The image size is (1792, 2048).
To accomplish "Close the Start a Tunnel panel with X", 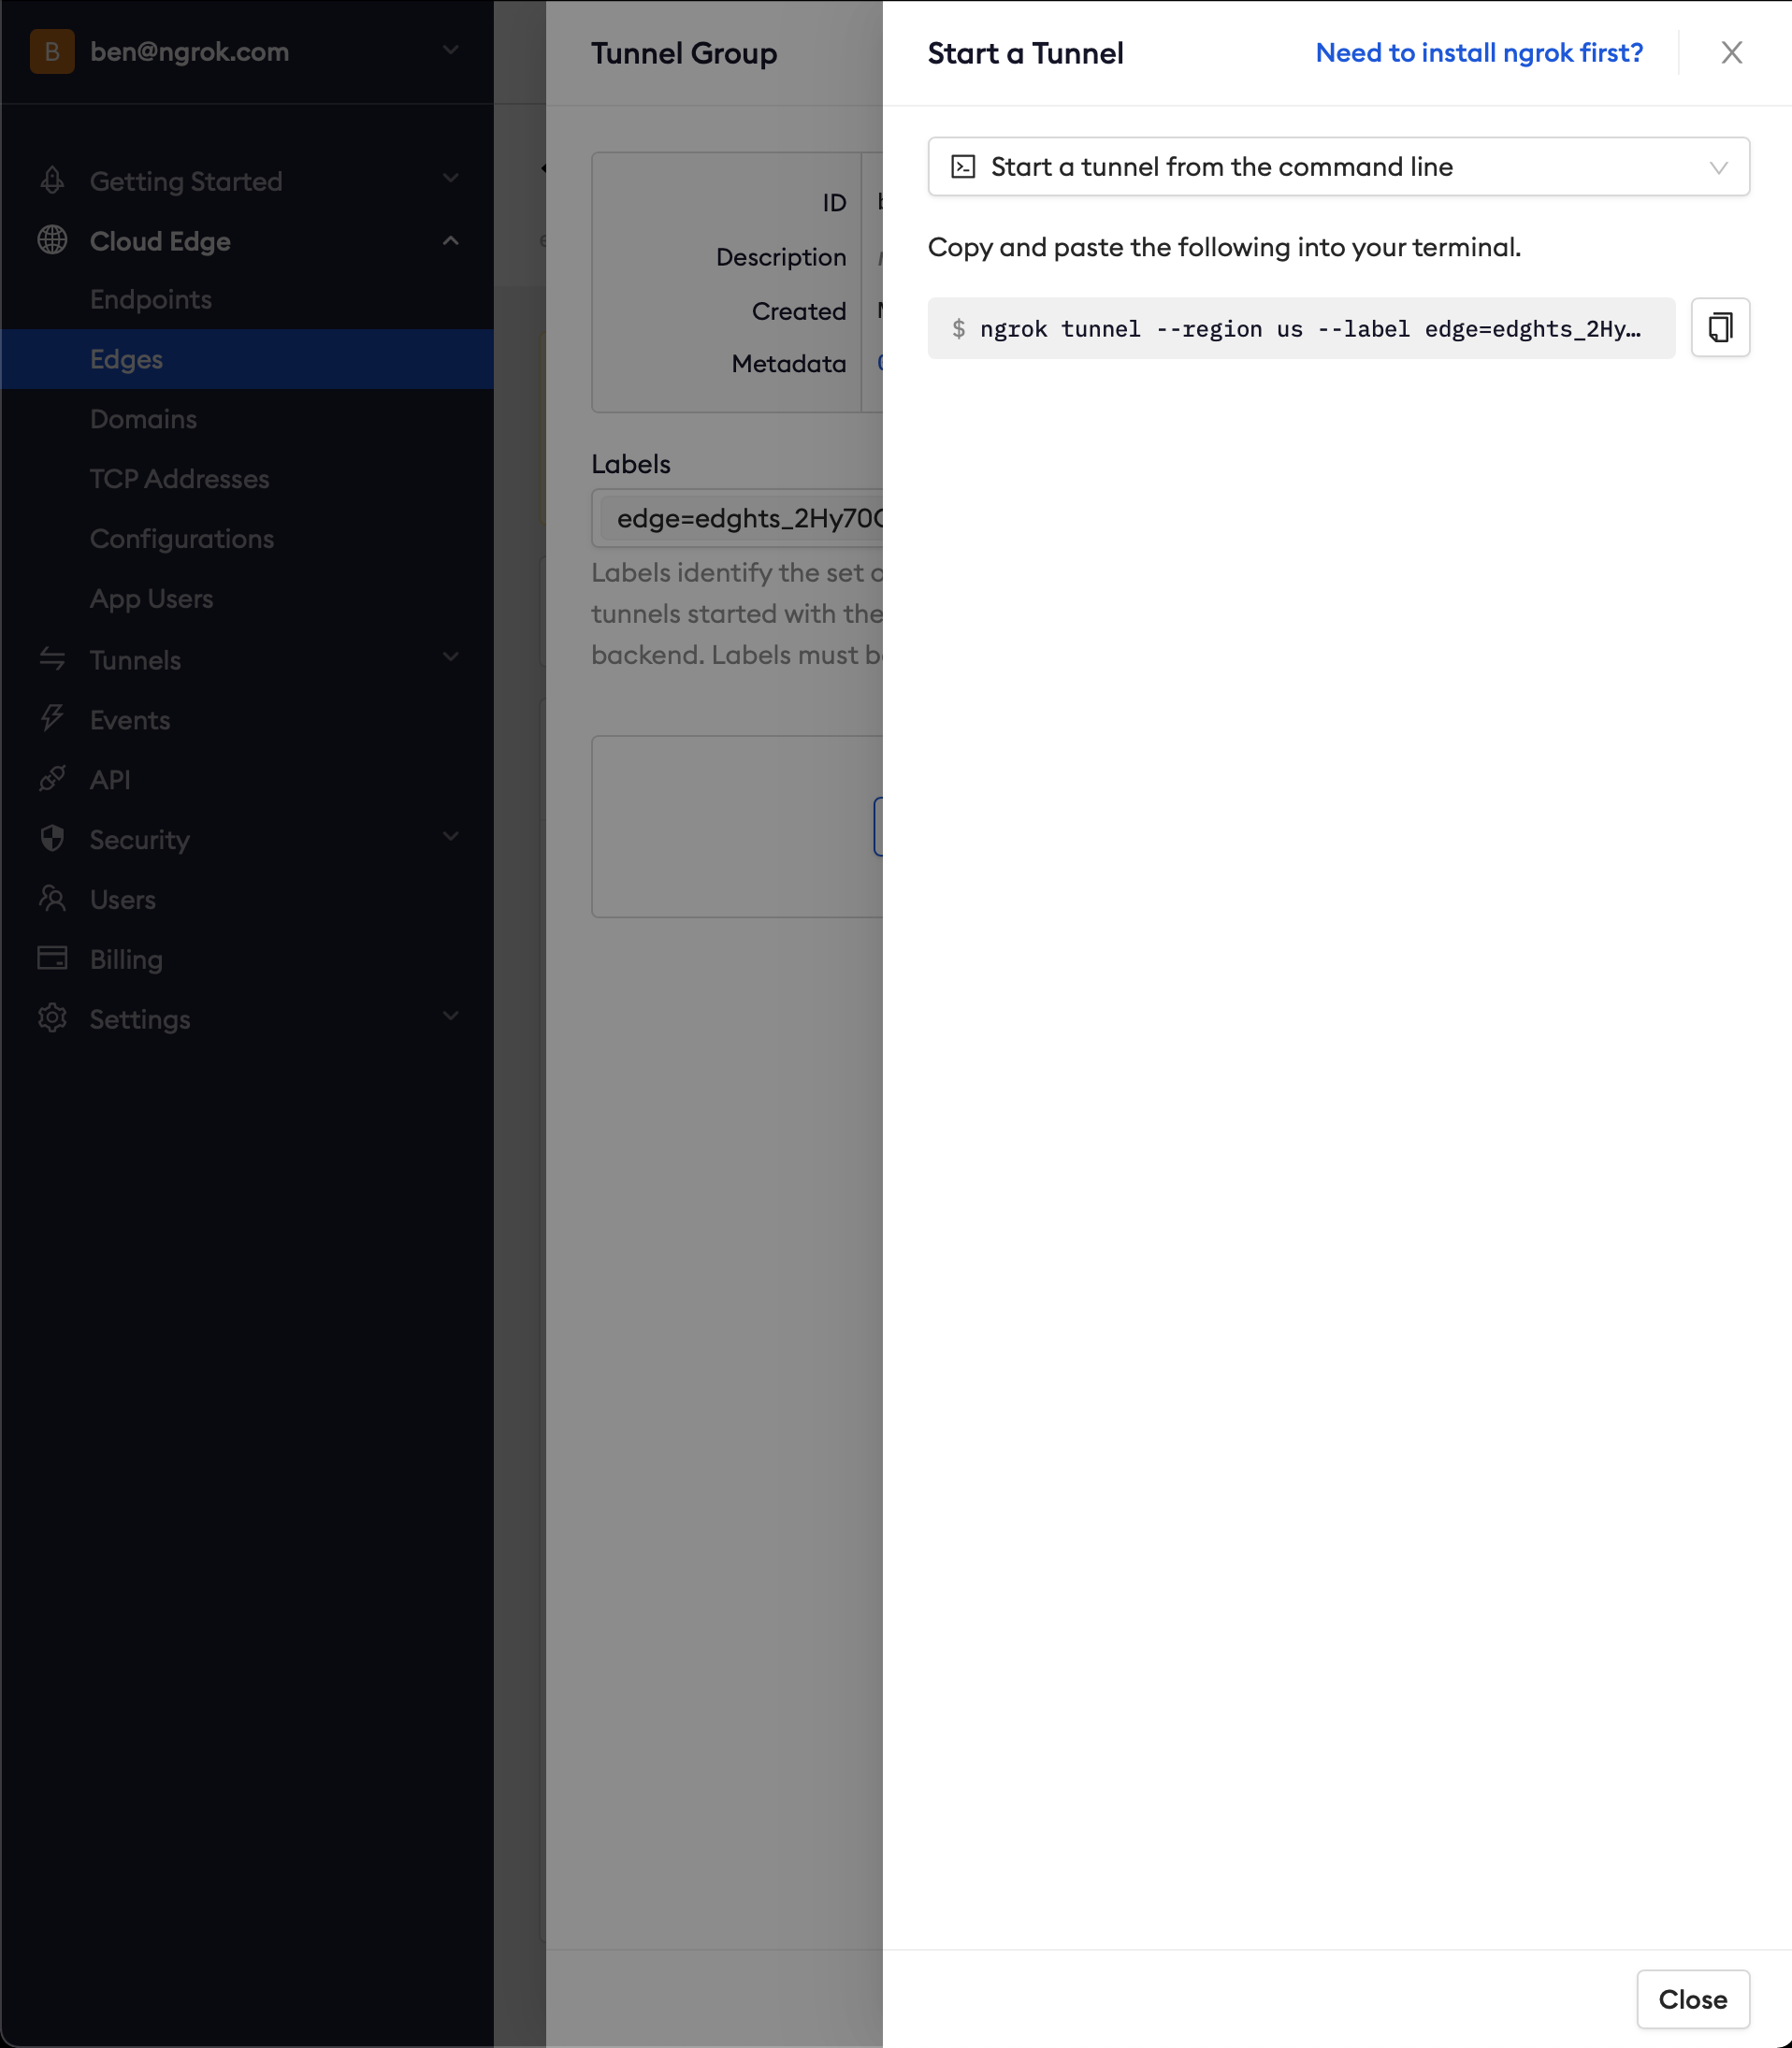I will (x=1731, y=53).
